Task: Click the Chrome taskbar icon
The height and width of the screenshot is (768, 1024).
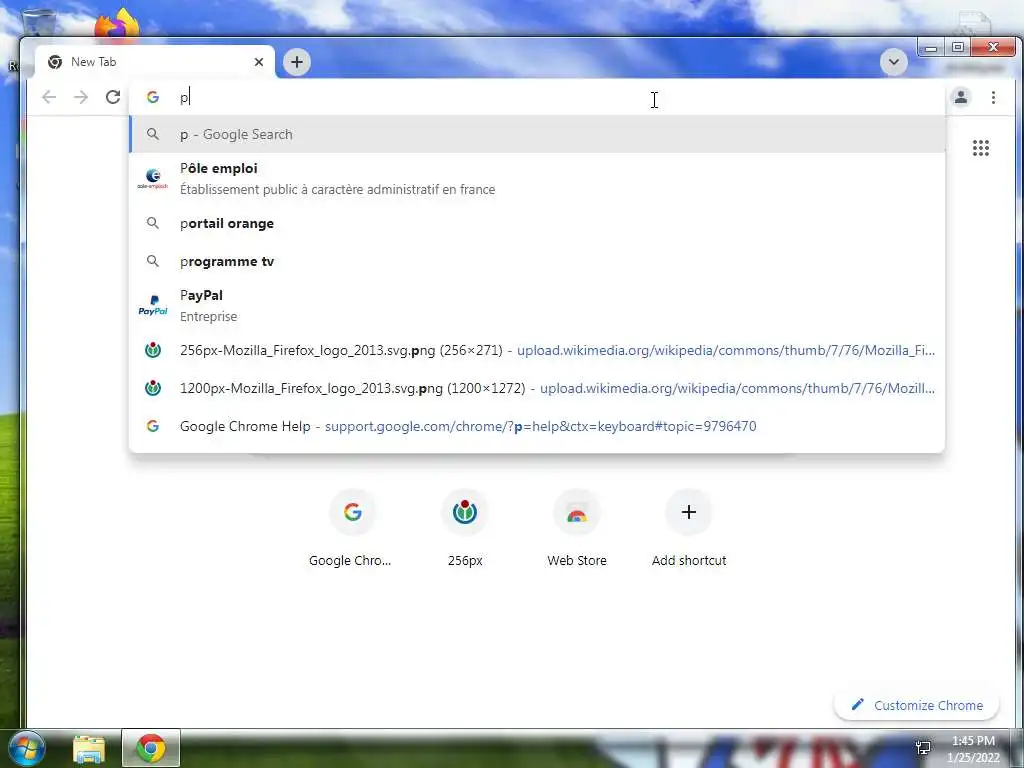Action: (151, 748)
